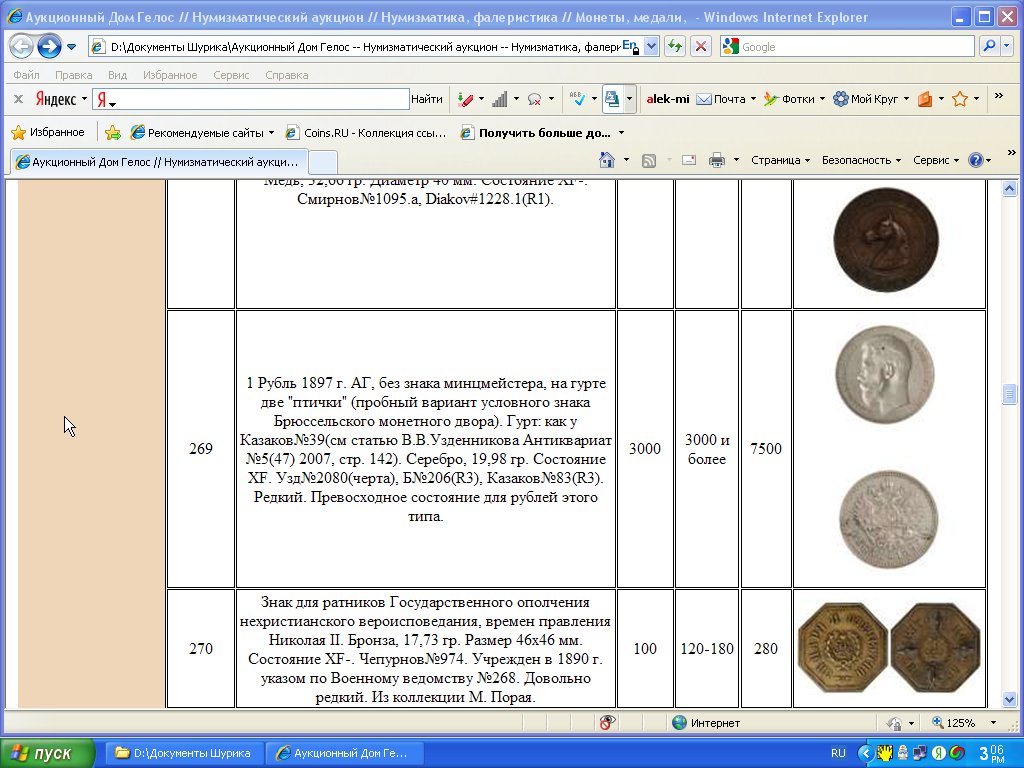The height and width of the screenshot is (768, 1024).
Task: Click the vertical scrollbar thumb
Action: [1009, 394]
